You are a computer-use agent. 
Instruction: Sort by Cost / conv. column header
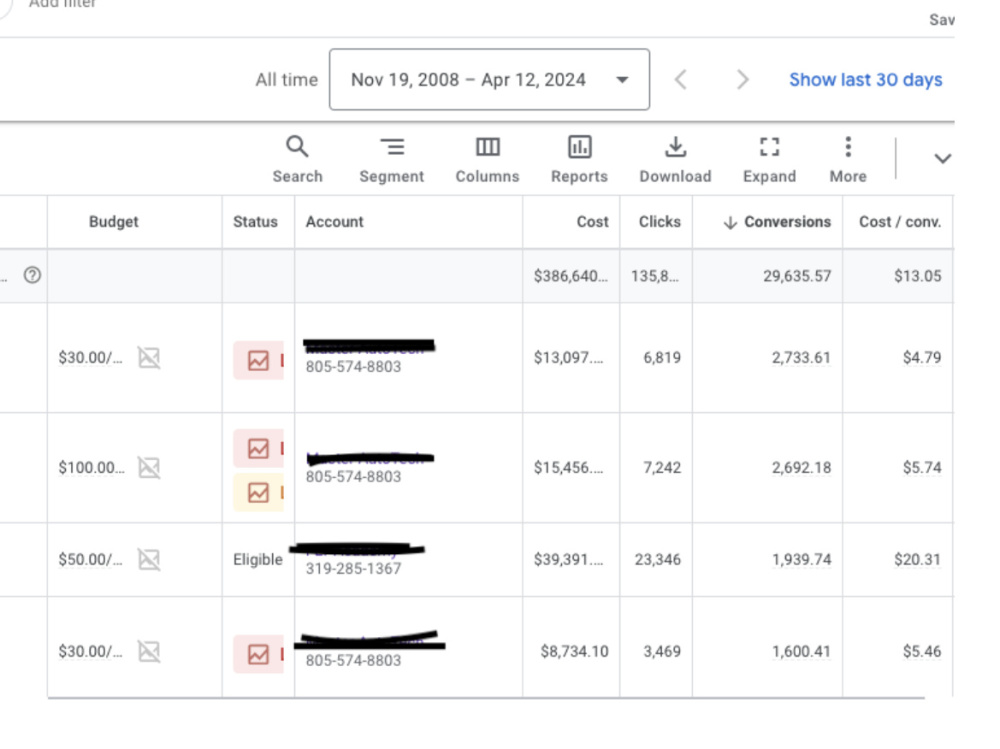tap(900, 222)
